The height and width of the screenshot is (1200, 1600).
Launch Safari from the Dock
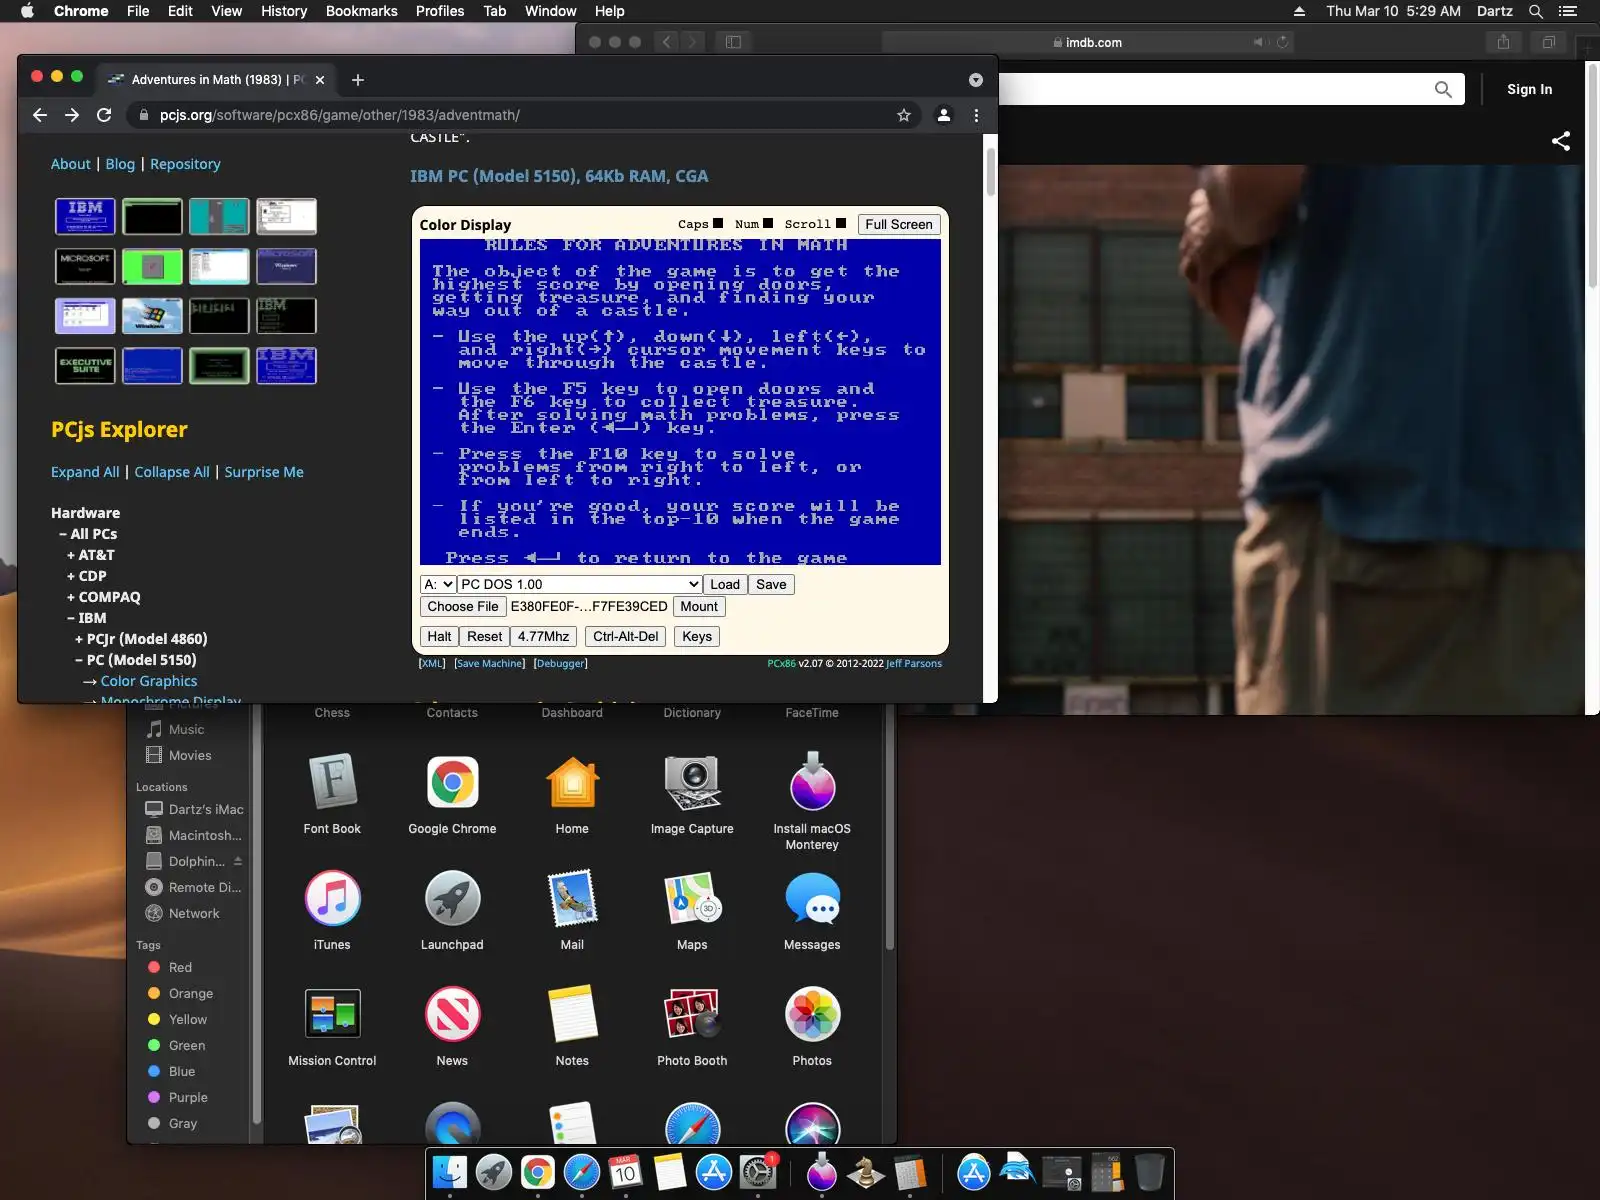(x=581, y=1172)
